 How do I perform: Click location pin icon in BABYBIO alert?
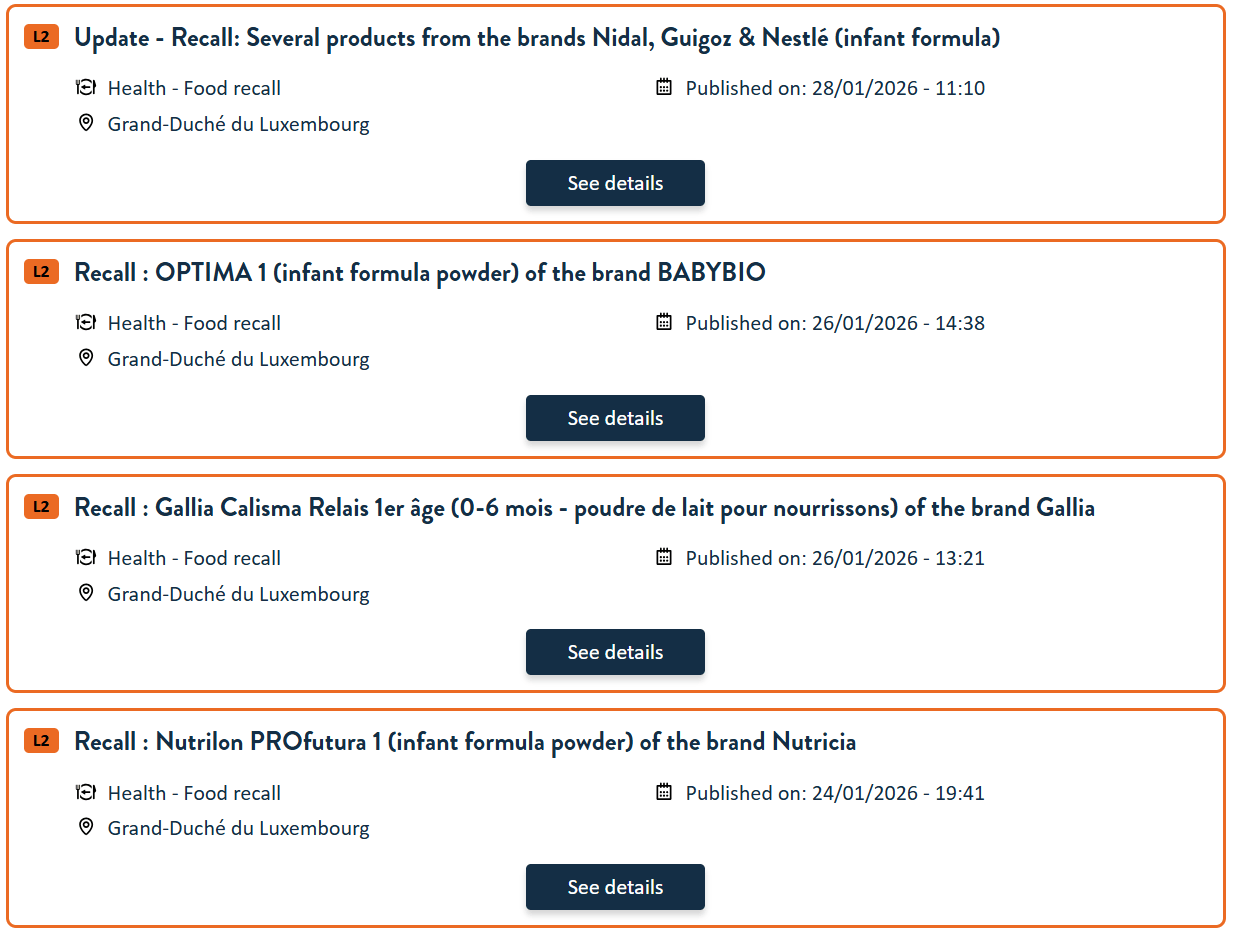86,358
